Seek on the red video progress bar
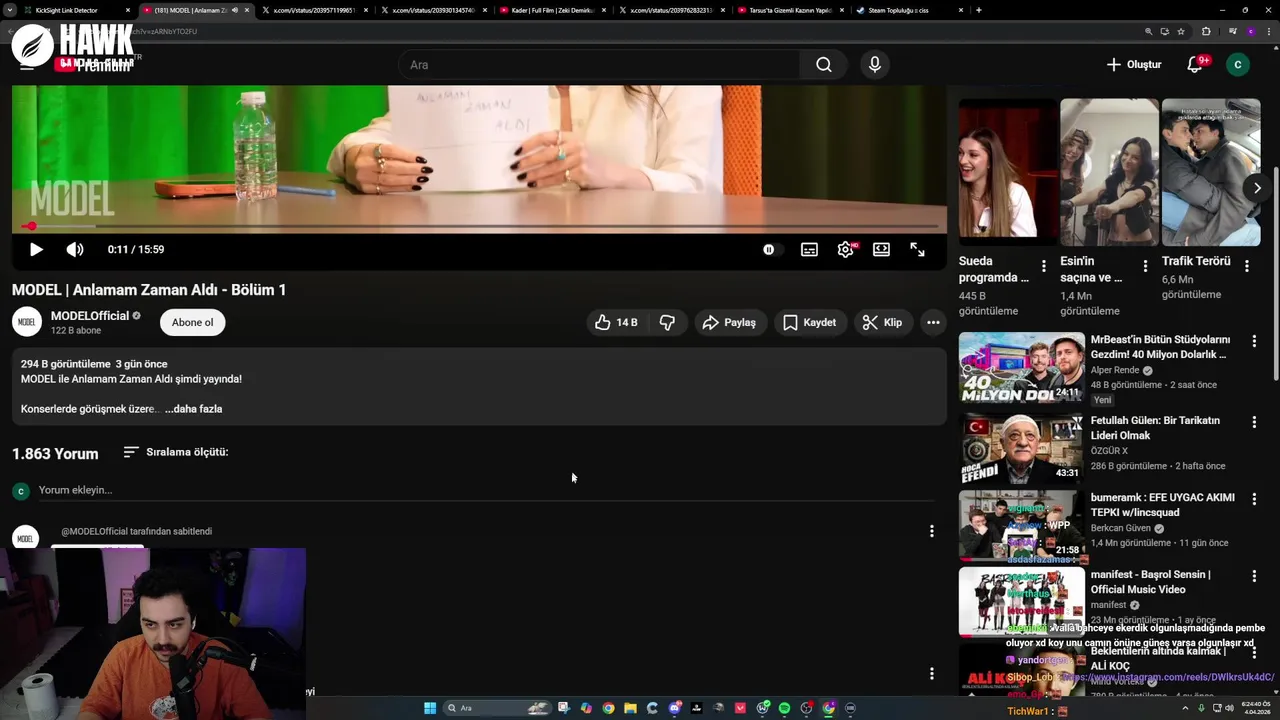 click(x=479, y=227)
